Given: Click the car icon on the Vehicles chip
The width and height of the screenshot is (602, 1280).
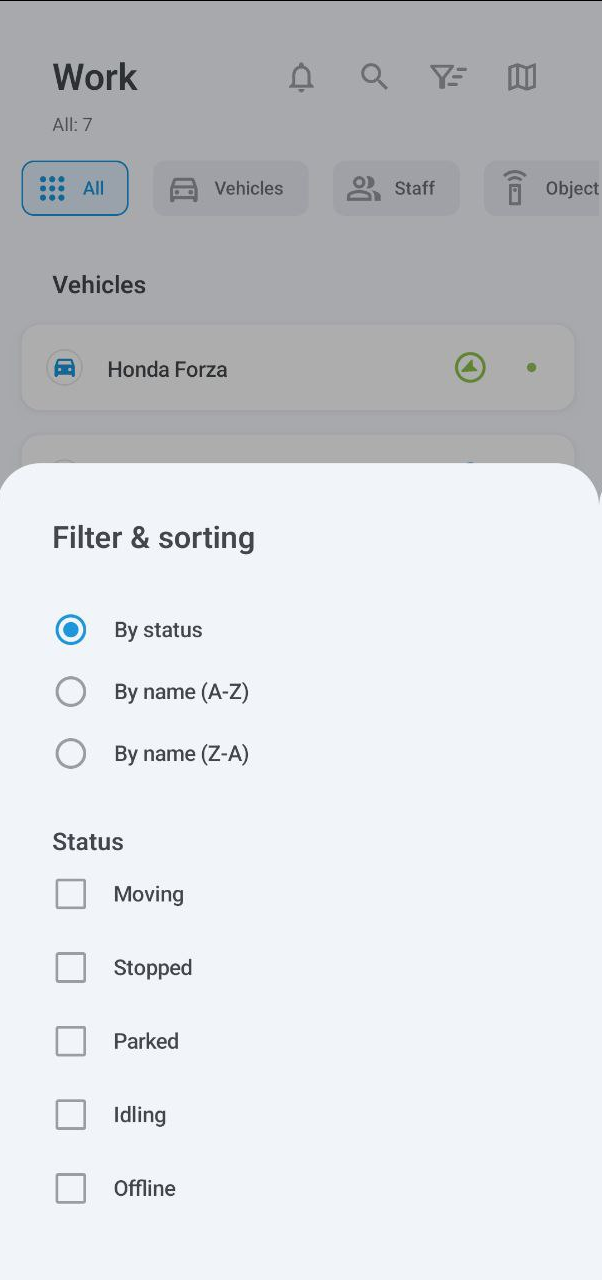Looking at the screenshot, I should click(x=182, y=187).
